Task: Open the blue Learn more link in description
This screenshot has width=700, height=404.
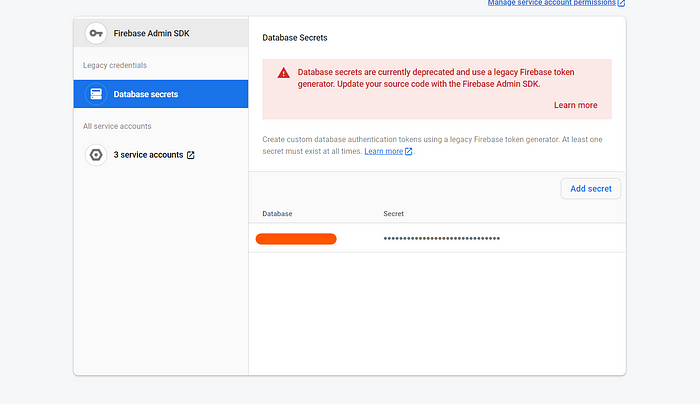Action: (x=383, y=151)
